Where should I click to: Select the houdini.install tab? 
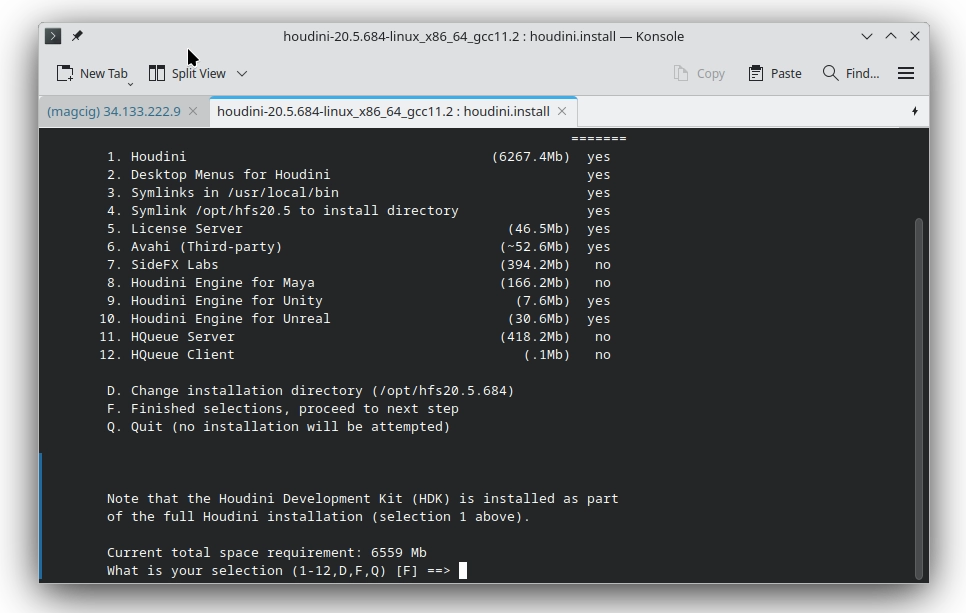(383, 112)
